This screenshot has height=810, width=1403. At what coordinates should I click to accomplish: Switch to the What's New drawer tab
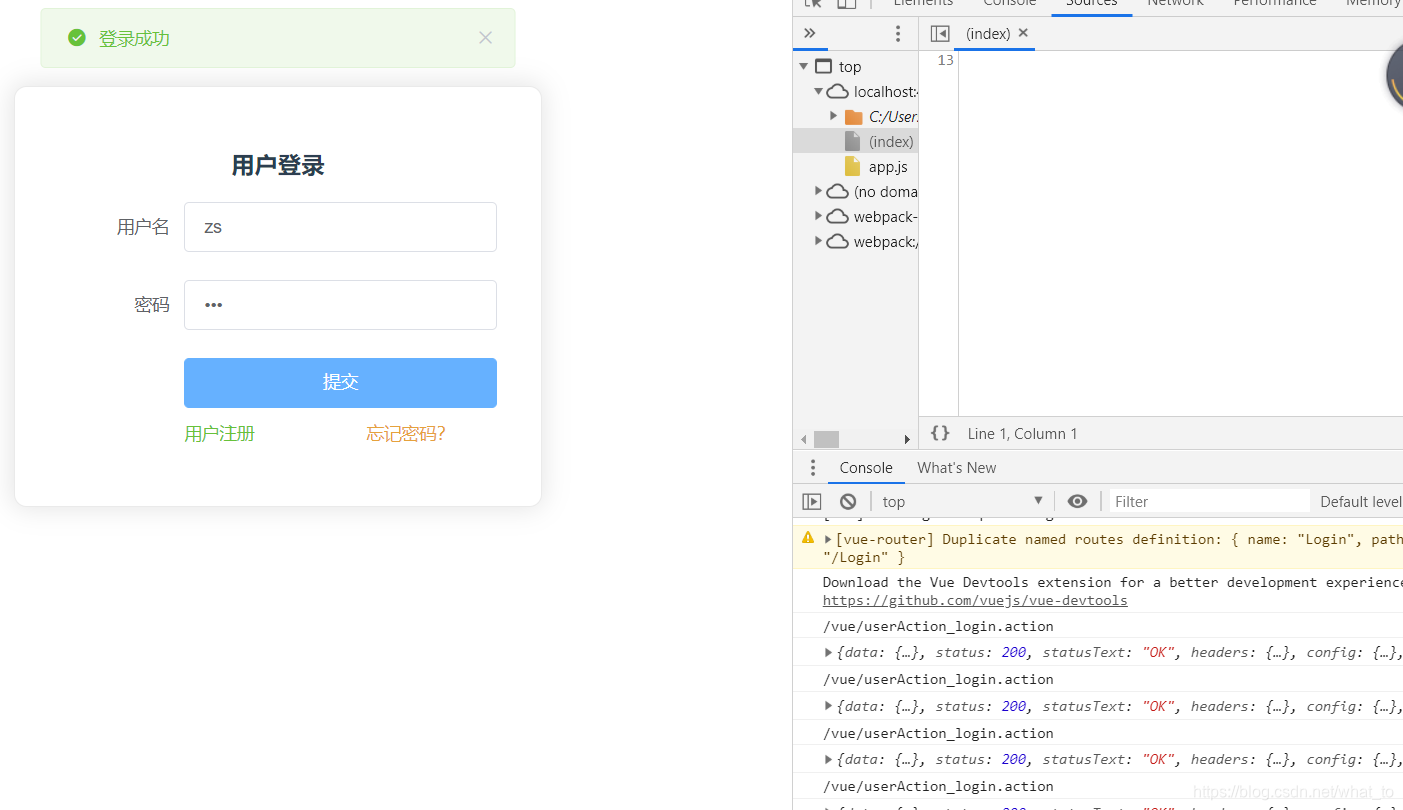click(x=957, y=467)
